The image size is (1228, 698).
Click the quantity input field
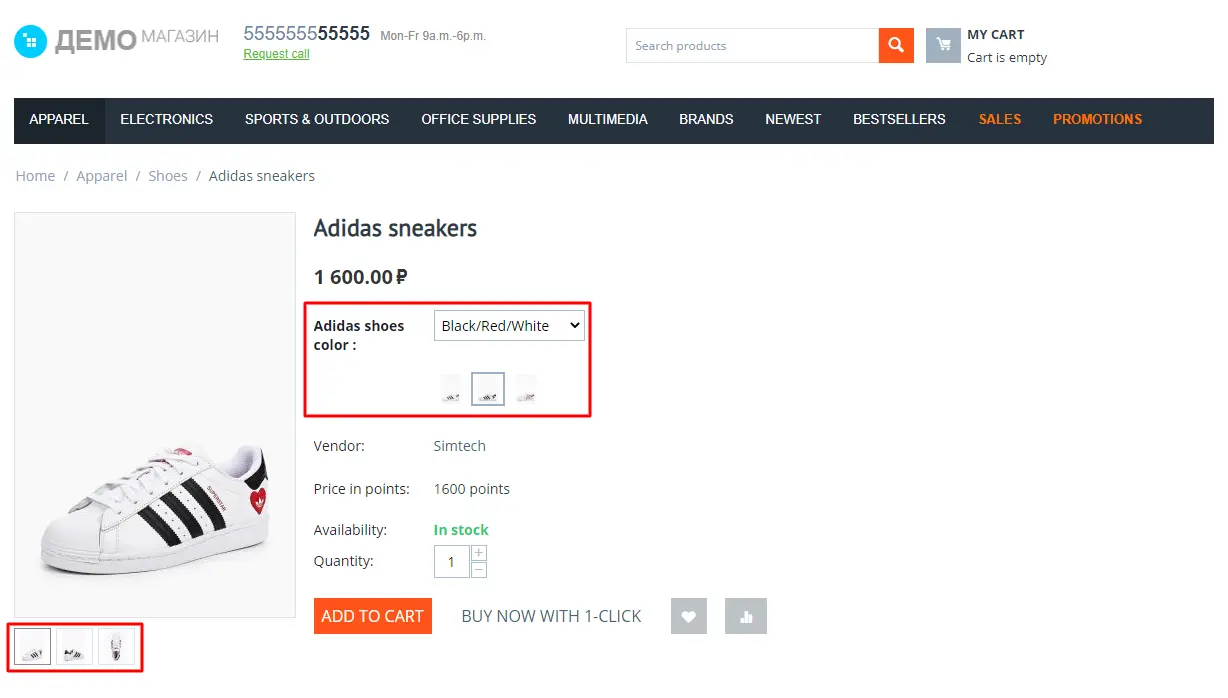point(452,561)
